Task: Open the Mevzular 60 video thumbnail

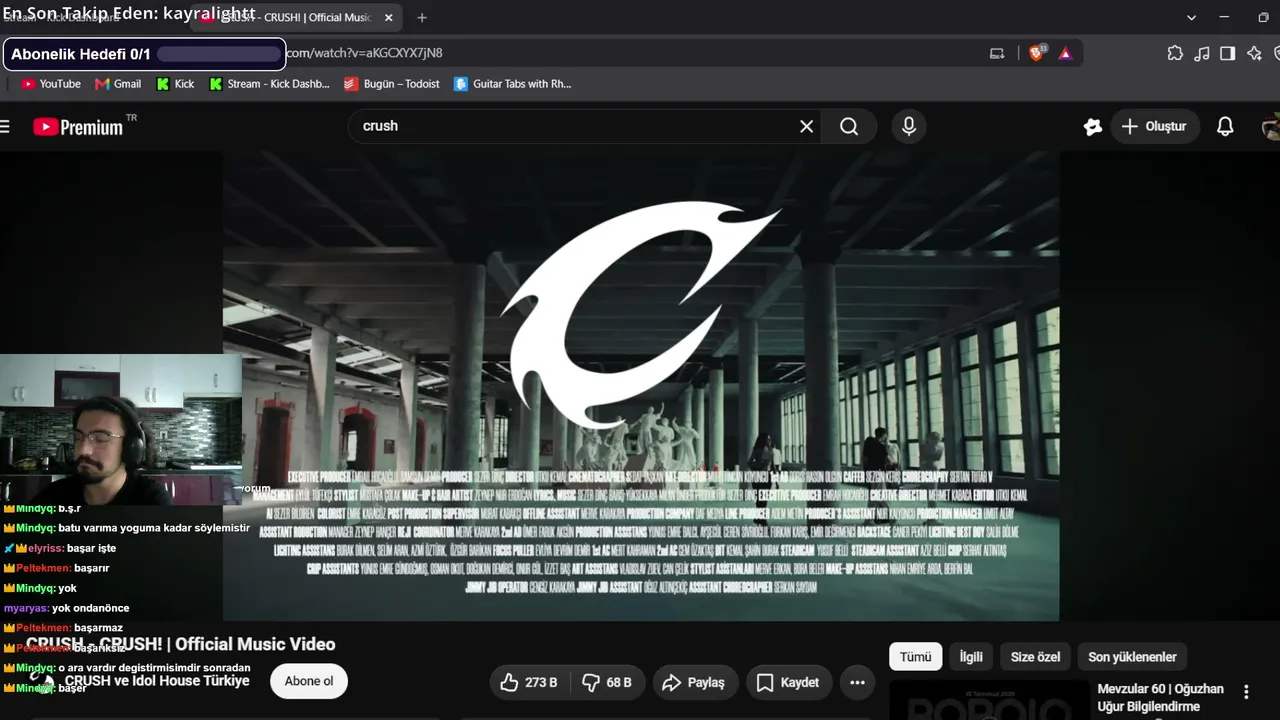Action: [x=989, y=700]
